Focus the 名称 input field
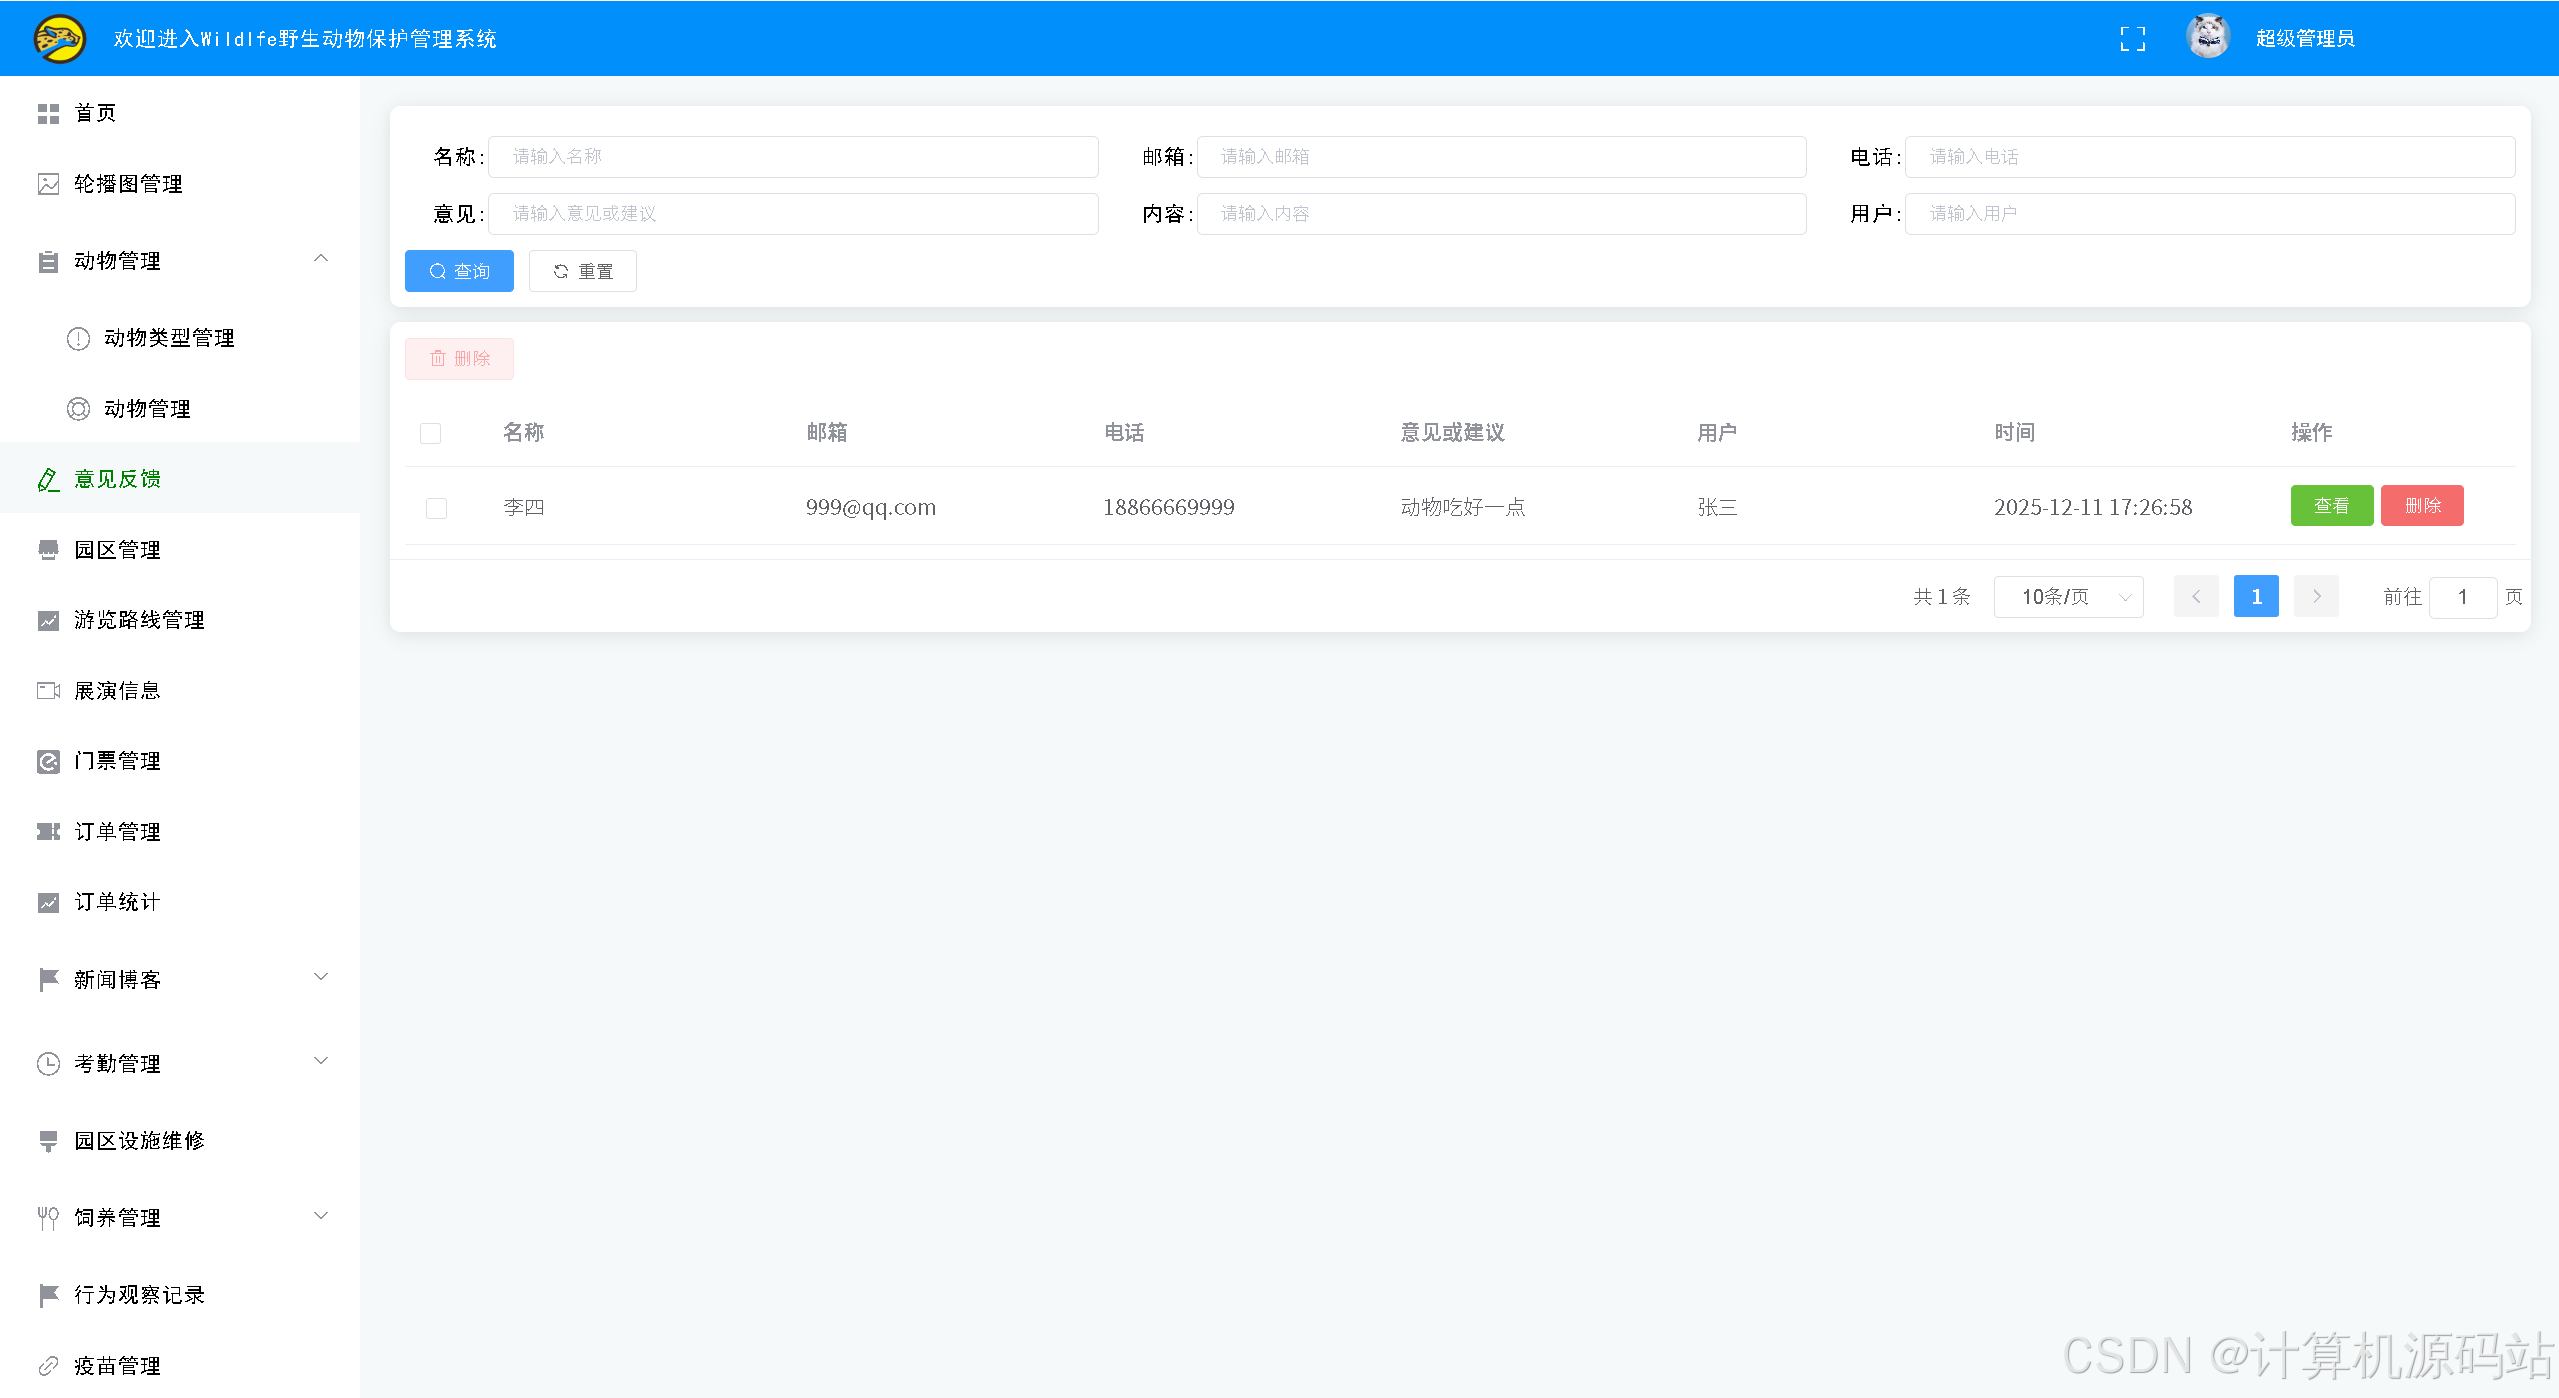 [x=793, y=157]
